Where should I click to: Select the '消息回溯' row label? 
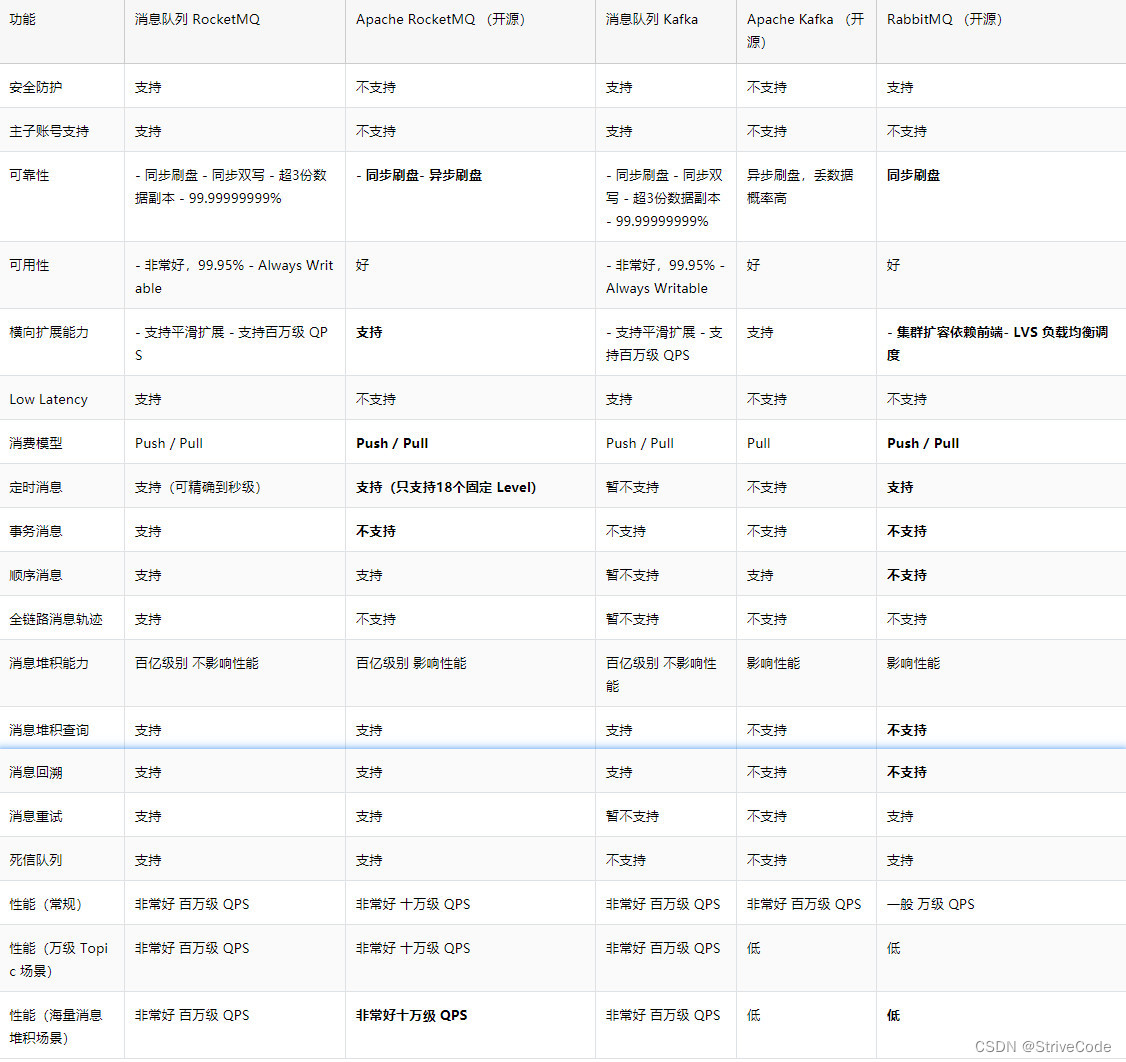(36, 772)
